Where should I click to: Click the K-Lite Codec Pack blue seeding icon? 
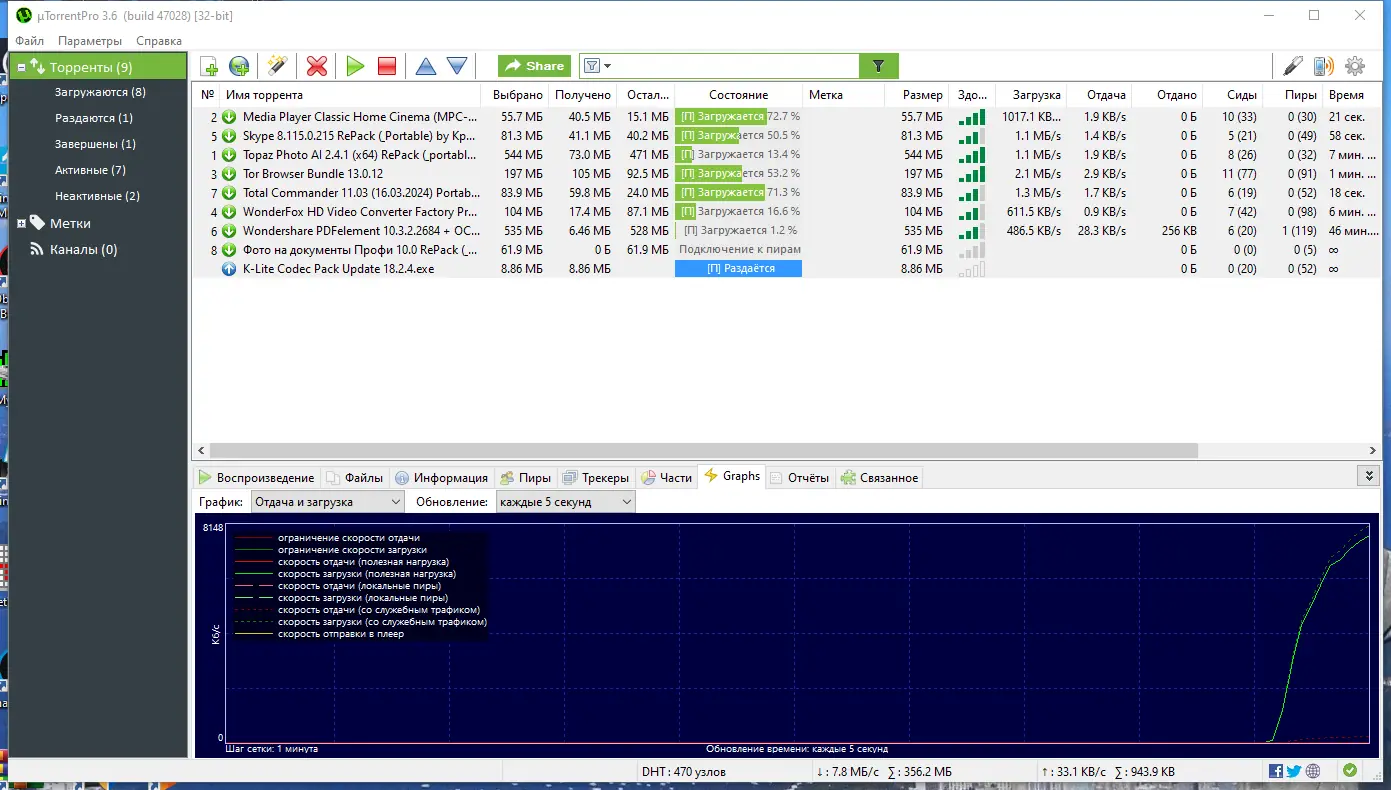point(229,268)
